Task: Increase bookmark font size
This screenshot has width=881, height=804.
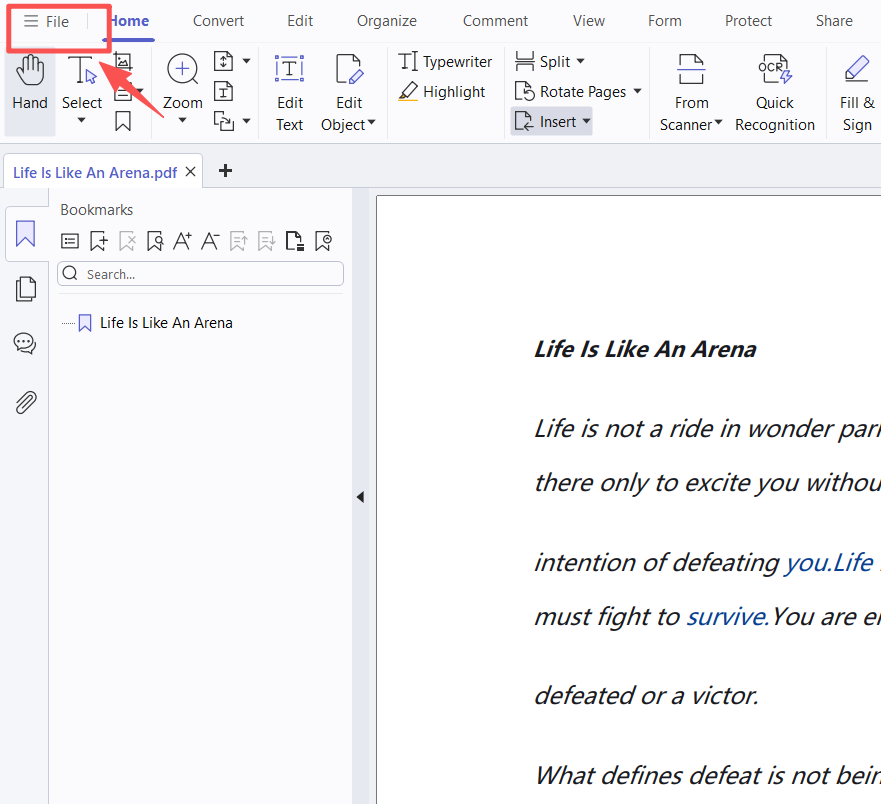Action: [x=182, y=241]
